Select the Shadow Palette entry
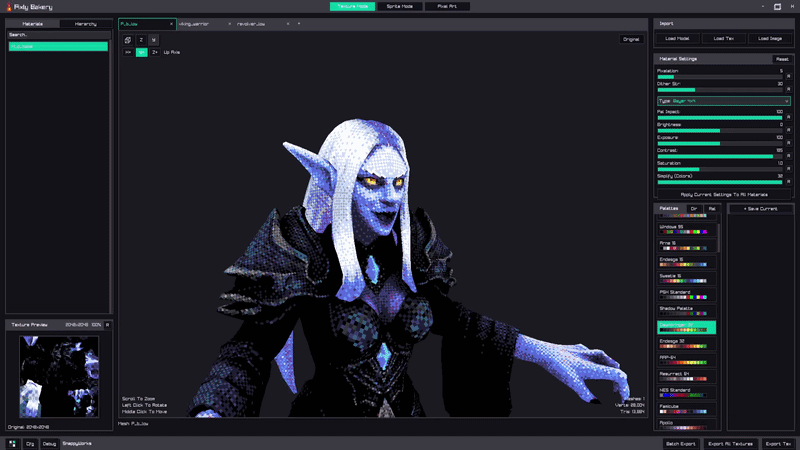Viewport: 800px width, 450px height. click(x=687, y=311)
